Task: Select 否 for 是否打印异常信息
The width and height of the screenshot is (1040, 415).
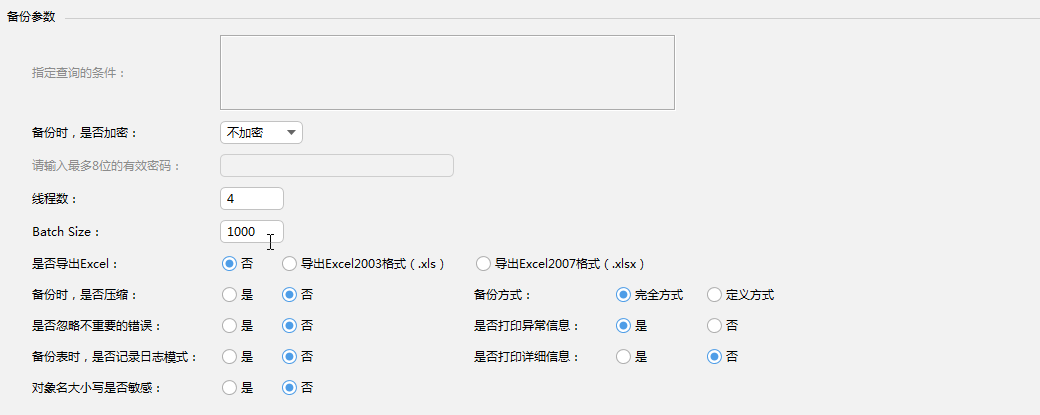Action: [x=714, y=326]
